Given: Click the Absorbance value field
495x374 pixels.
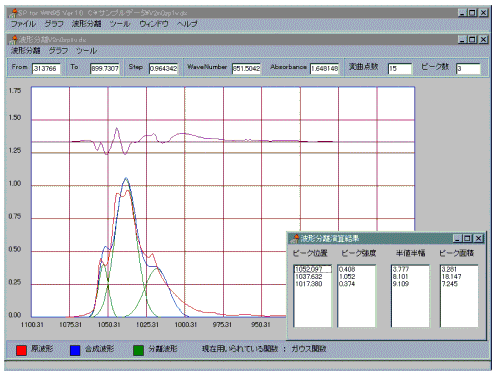Looking at the screenshot, I should (325, 68).
